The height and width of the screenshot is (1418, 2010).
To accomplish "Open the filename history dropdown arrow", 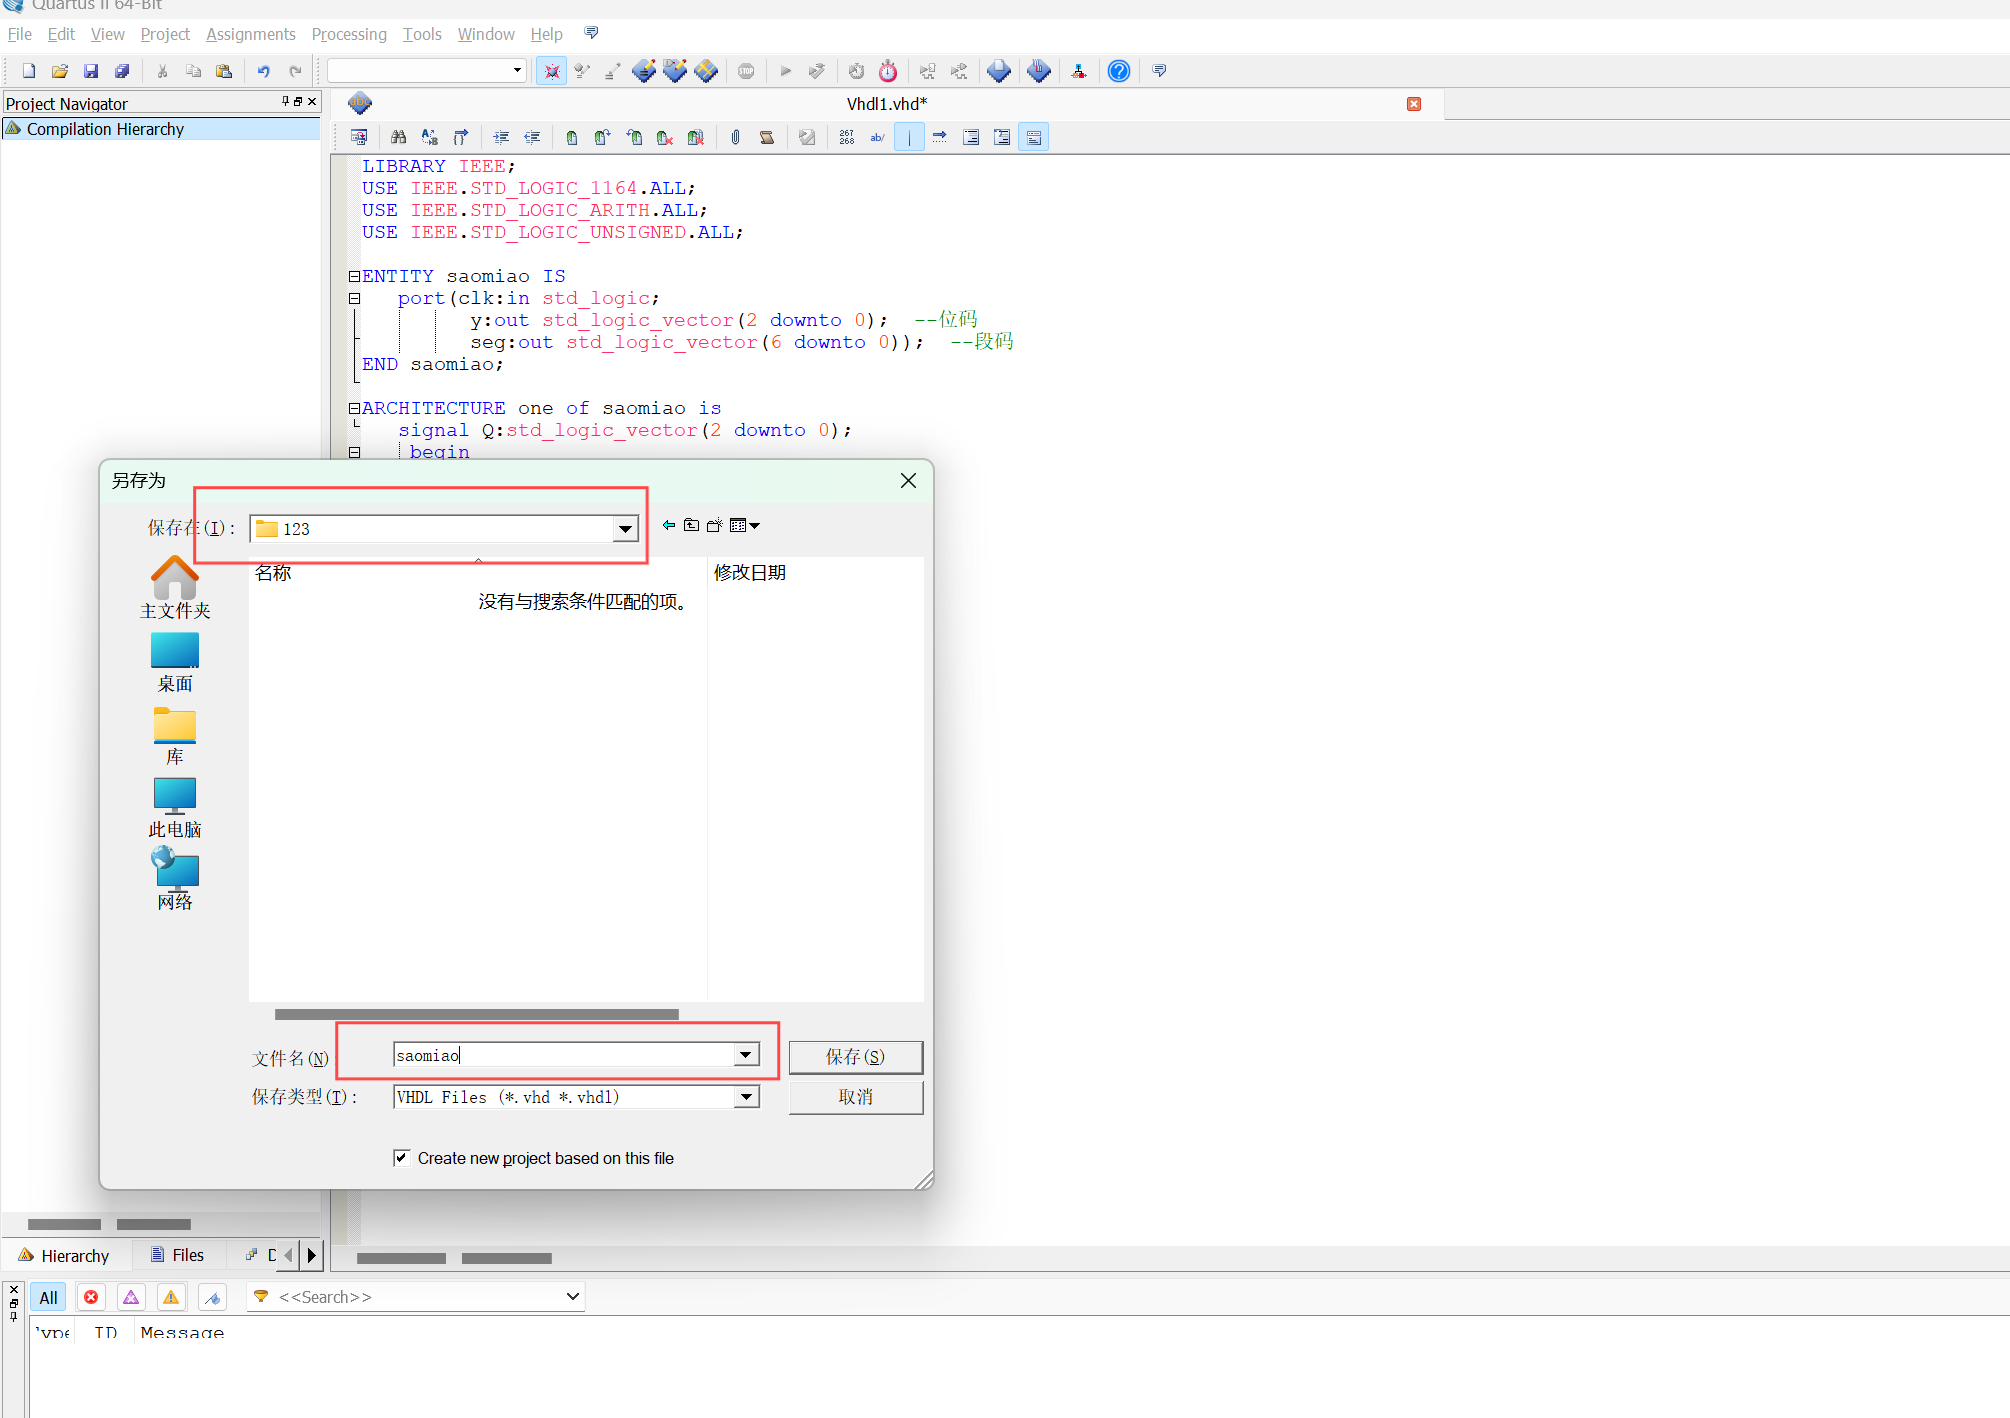I will click(x=746, y=1055).
